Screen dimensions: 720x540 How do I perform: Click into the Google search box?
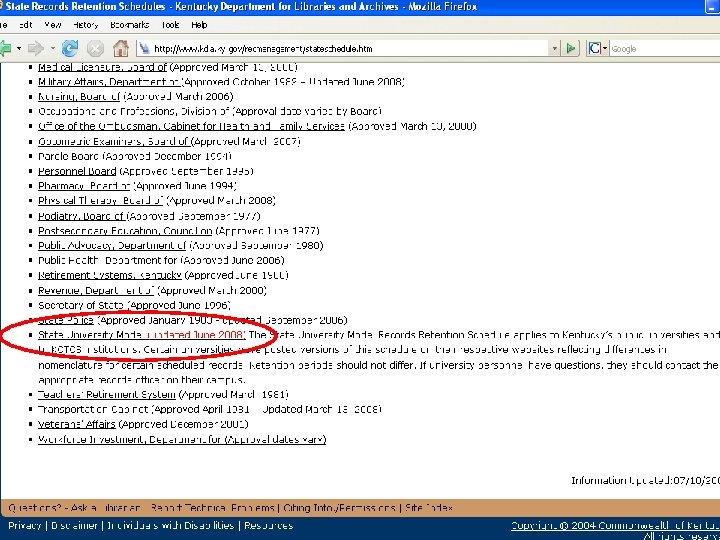point(665,48)
